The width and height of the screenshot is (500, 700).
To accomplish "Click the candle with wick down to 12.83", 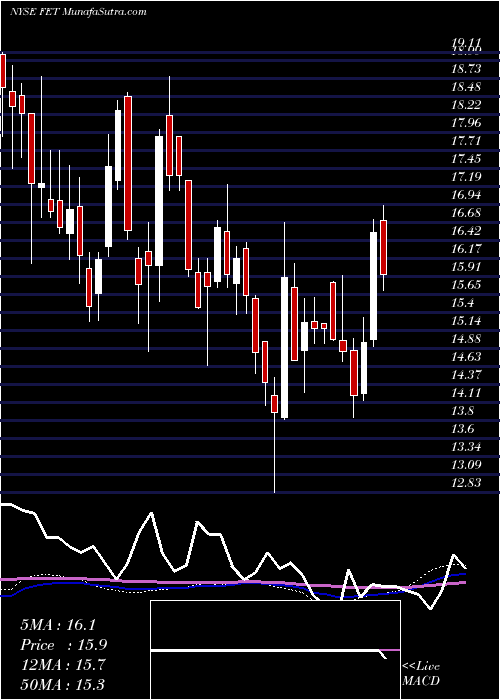I will pos(274,404).
